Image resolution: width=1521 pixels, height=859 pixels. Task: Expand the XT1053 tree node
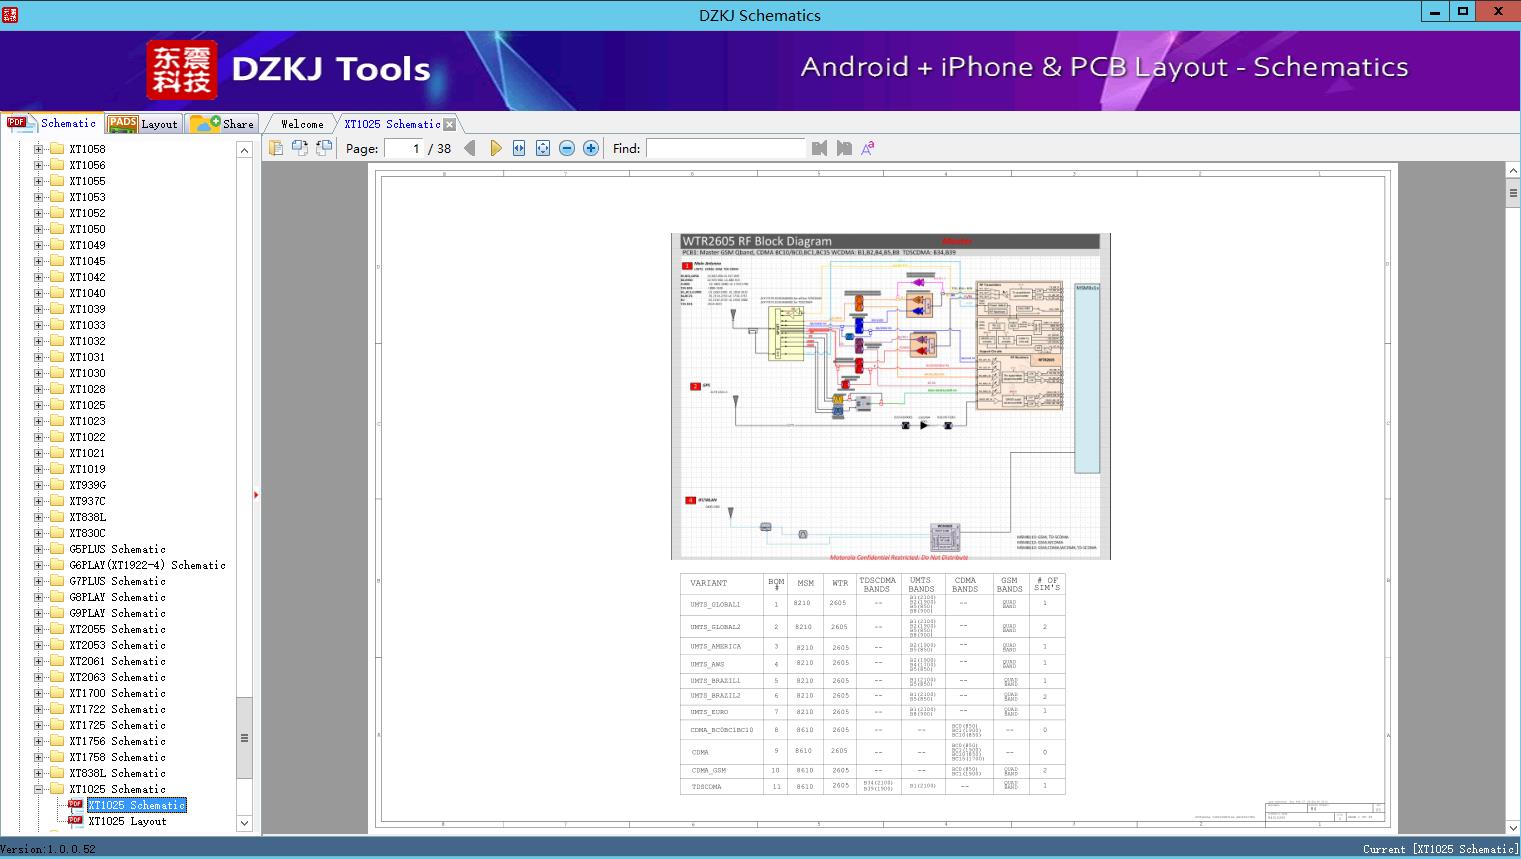coord(39,197)
